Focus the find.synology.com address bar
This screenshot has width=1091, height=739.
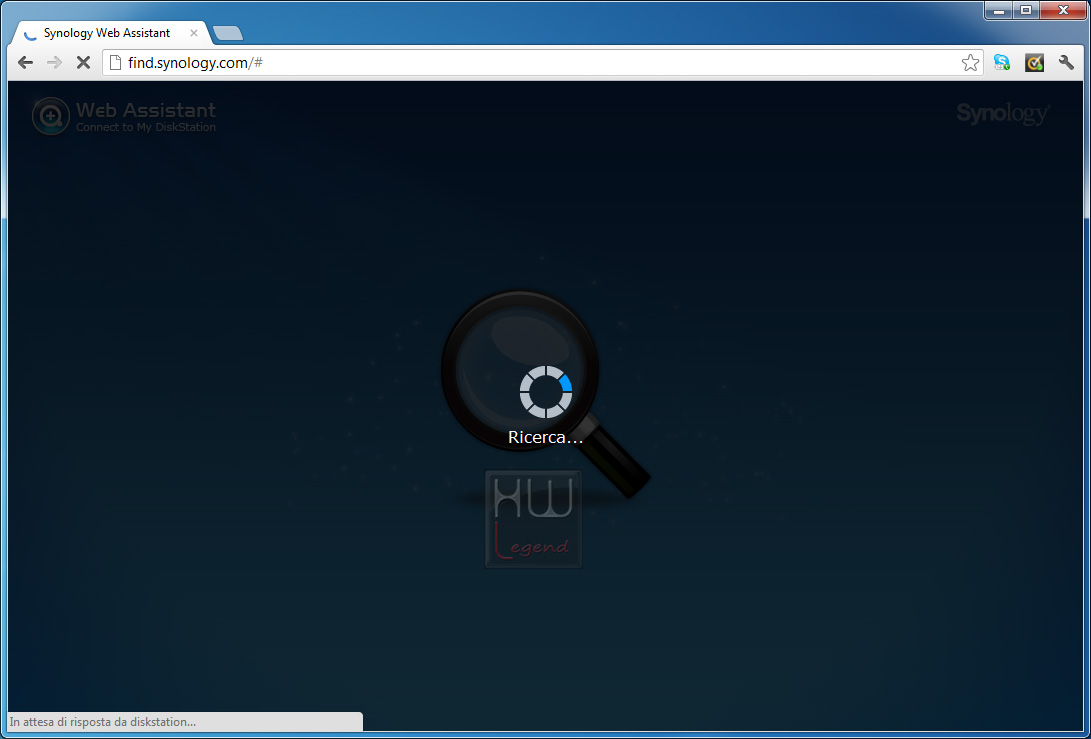tap(543, 63)
